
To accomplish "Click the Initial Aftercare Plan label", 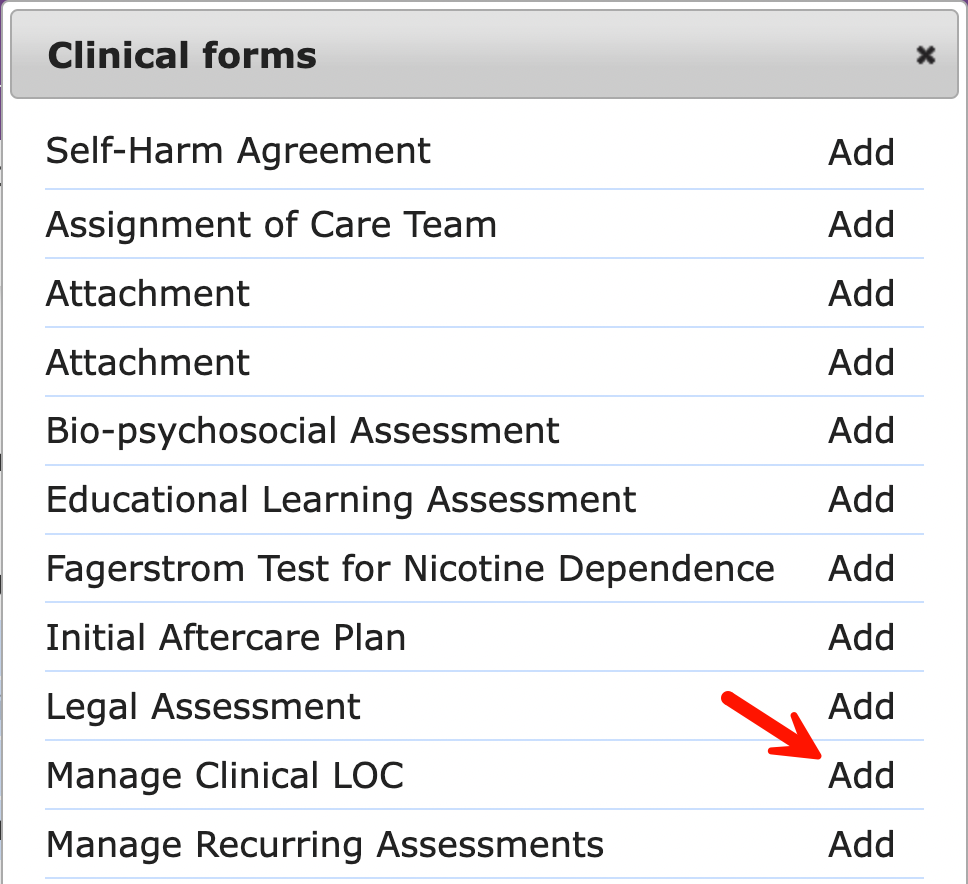I will pyautogui.click(x=225, y=637).
